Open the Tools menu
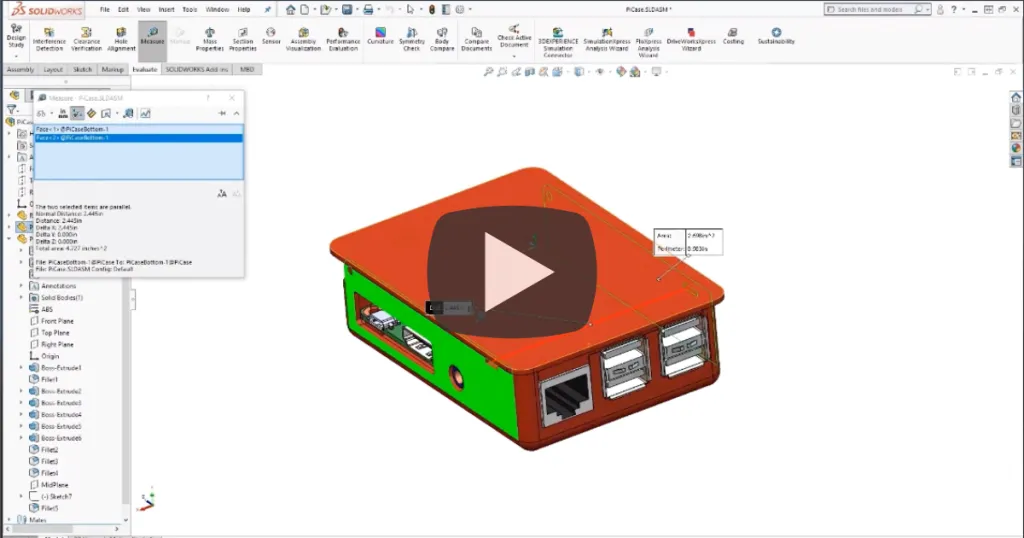Image resolution: width=1024 pixels, height=538 pixels. pos(189,10)
